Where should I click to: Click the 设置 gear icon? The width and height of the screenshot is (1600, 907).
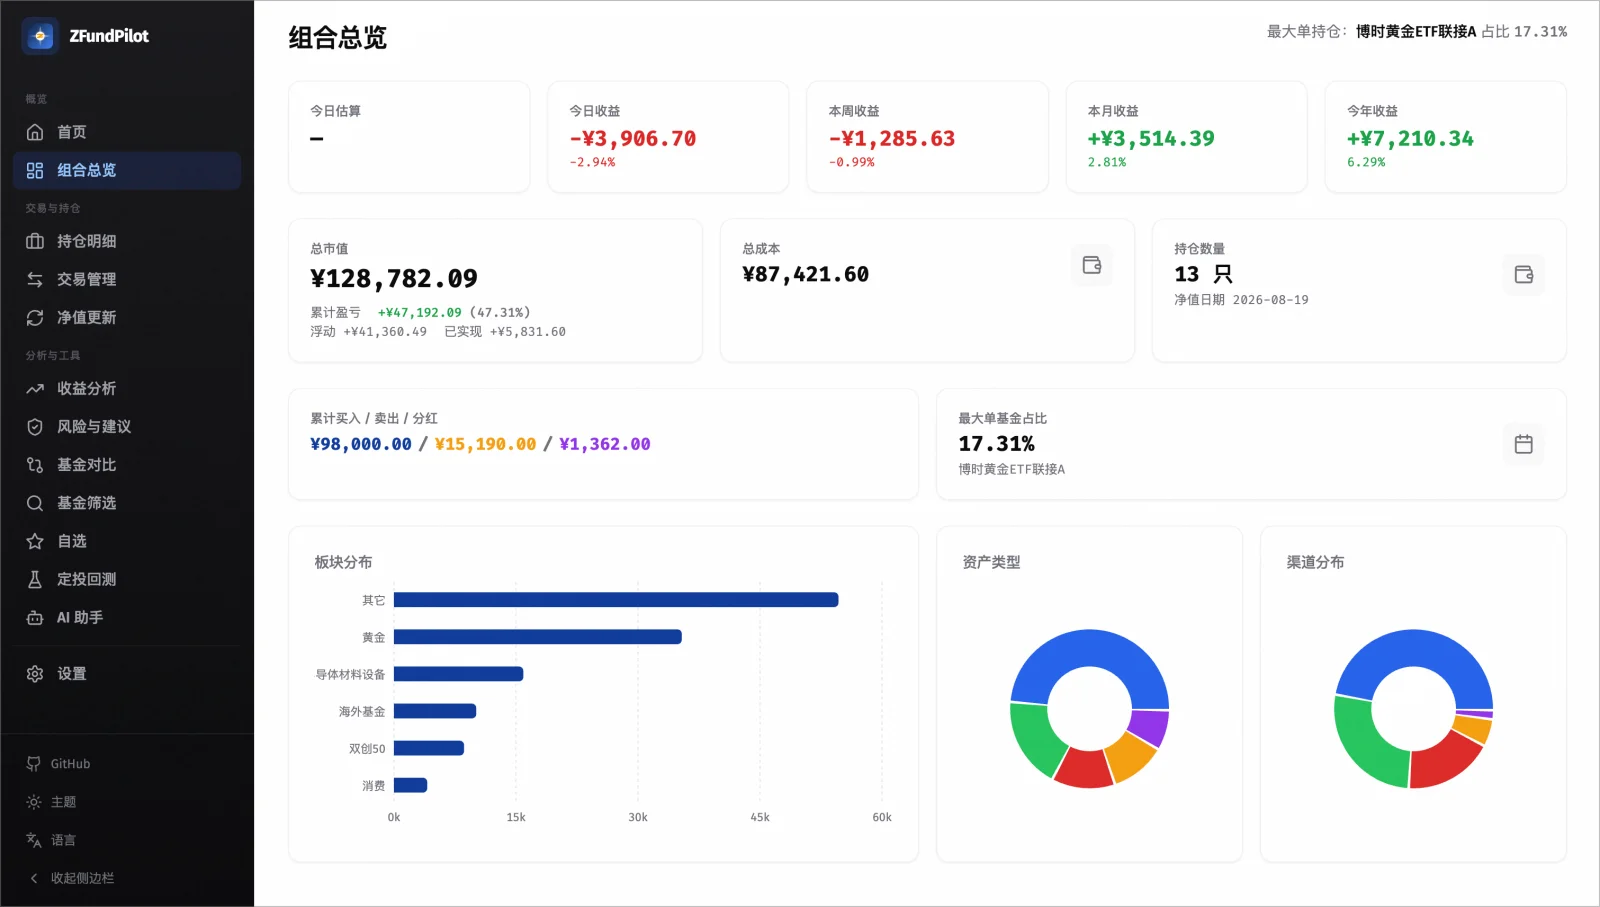[x=35, y=673]
